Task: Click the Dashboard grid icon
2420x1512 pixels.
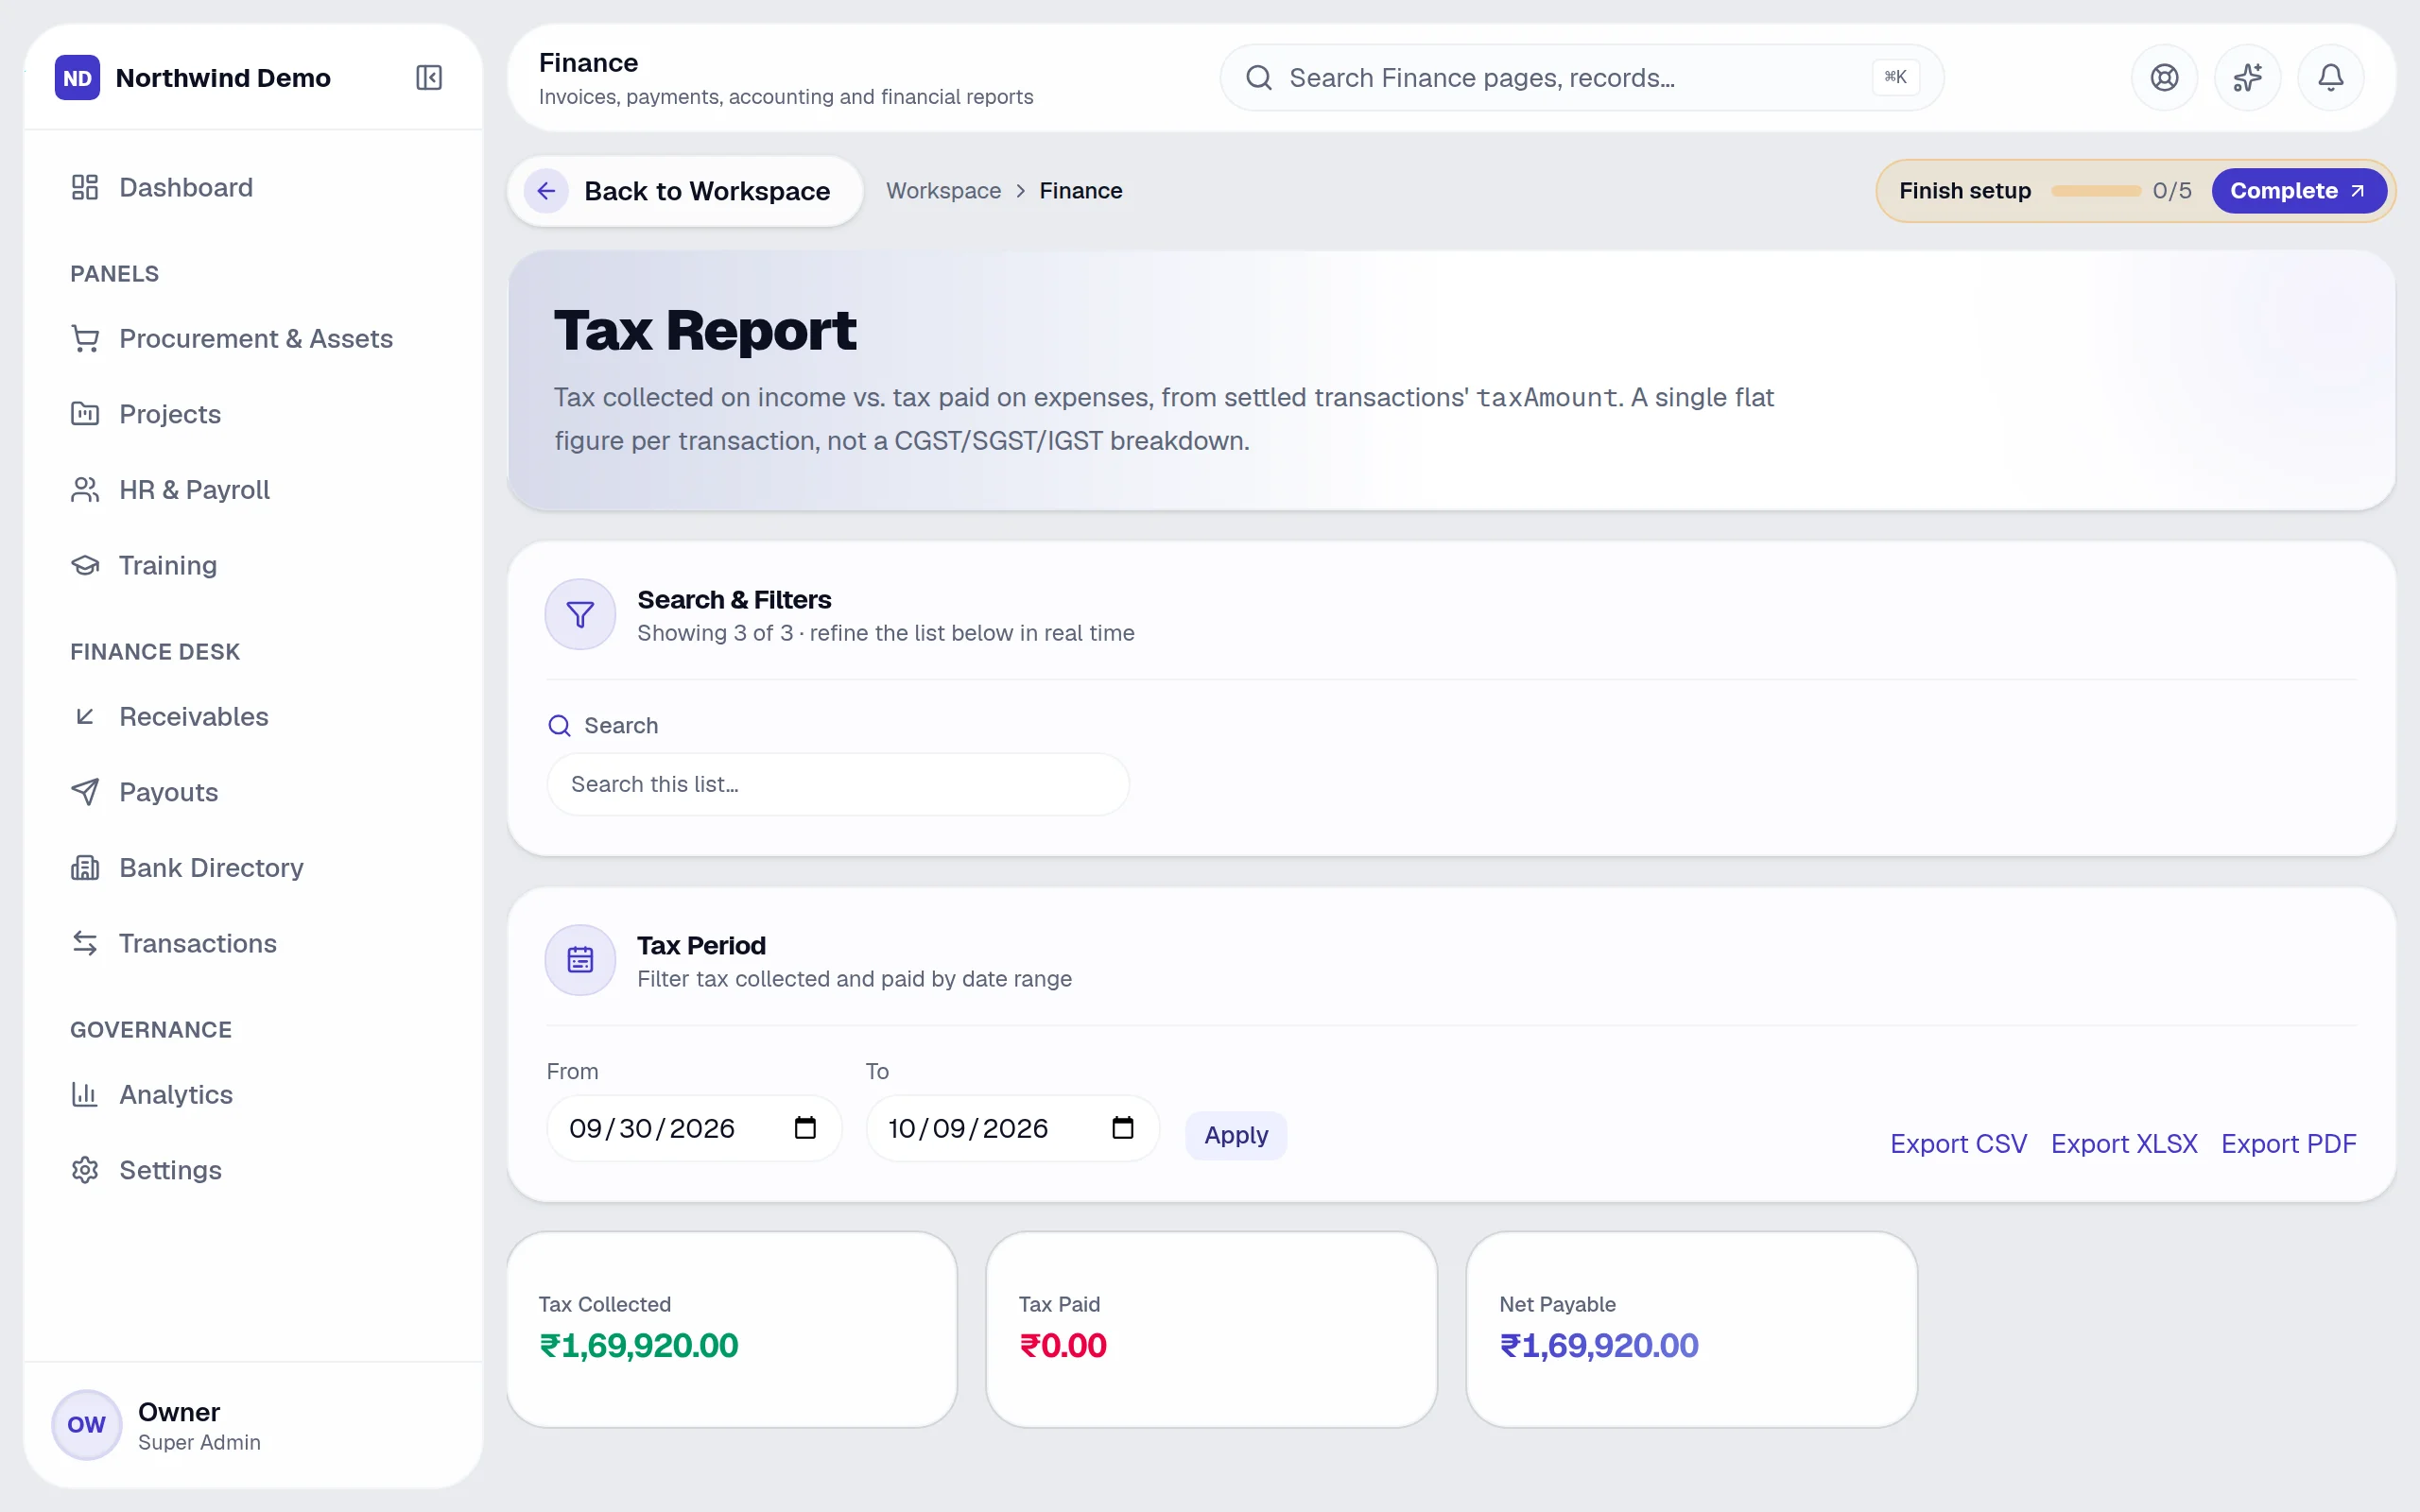Action: click(85, 187)
